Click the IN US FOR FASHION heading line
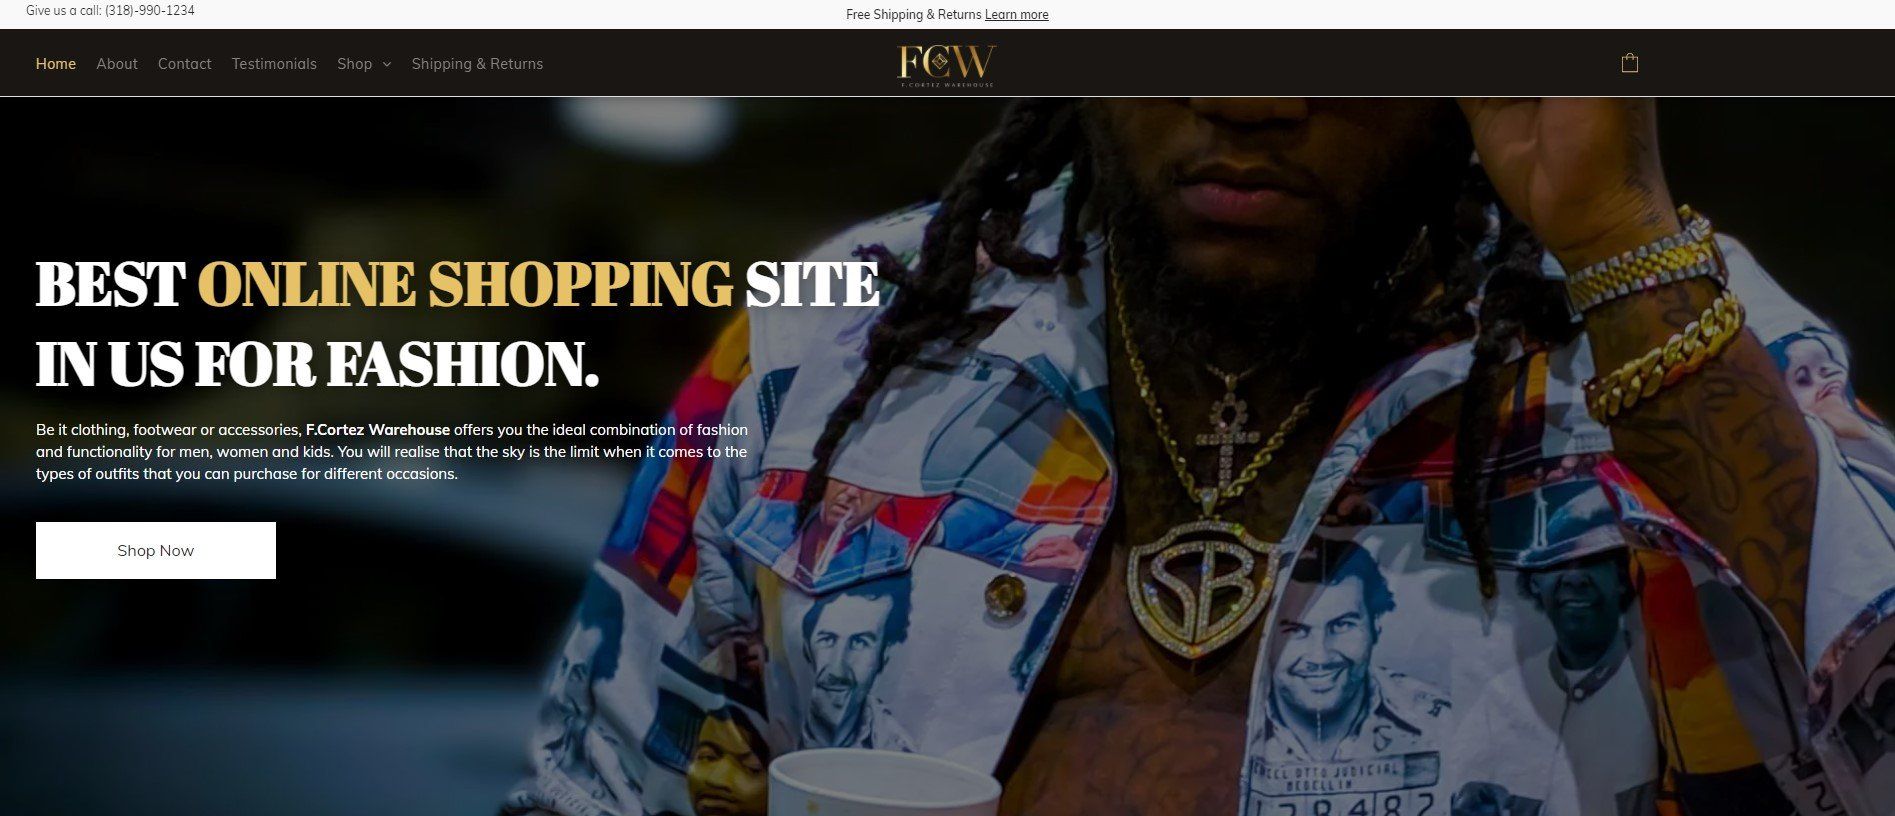The width and height of the screenshot is (1895, 816). coord(317,365)
